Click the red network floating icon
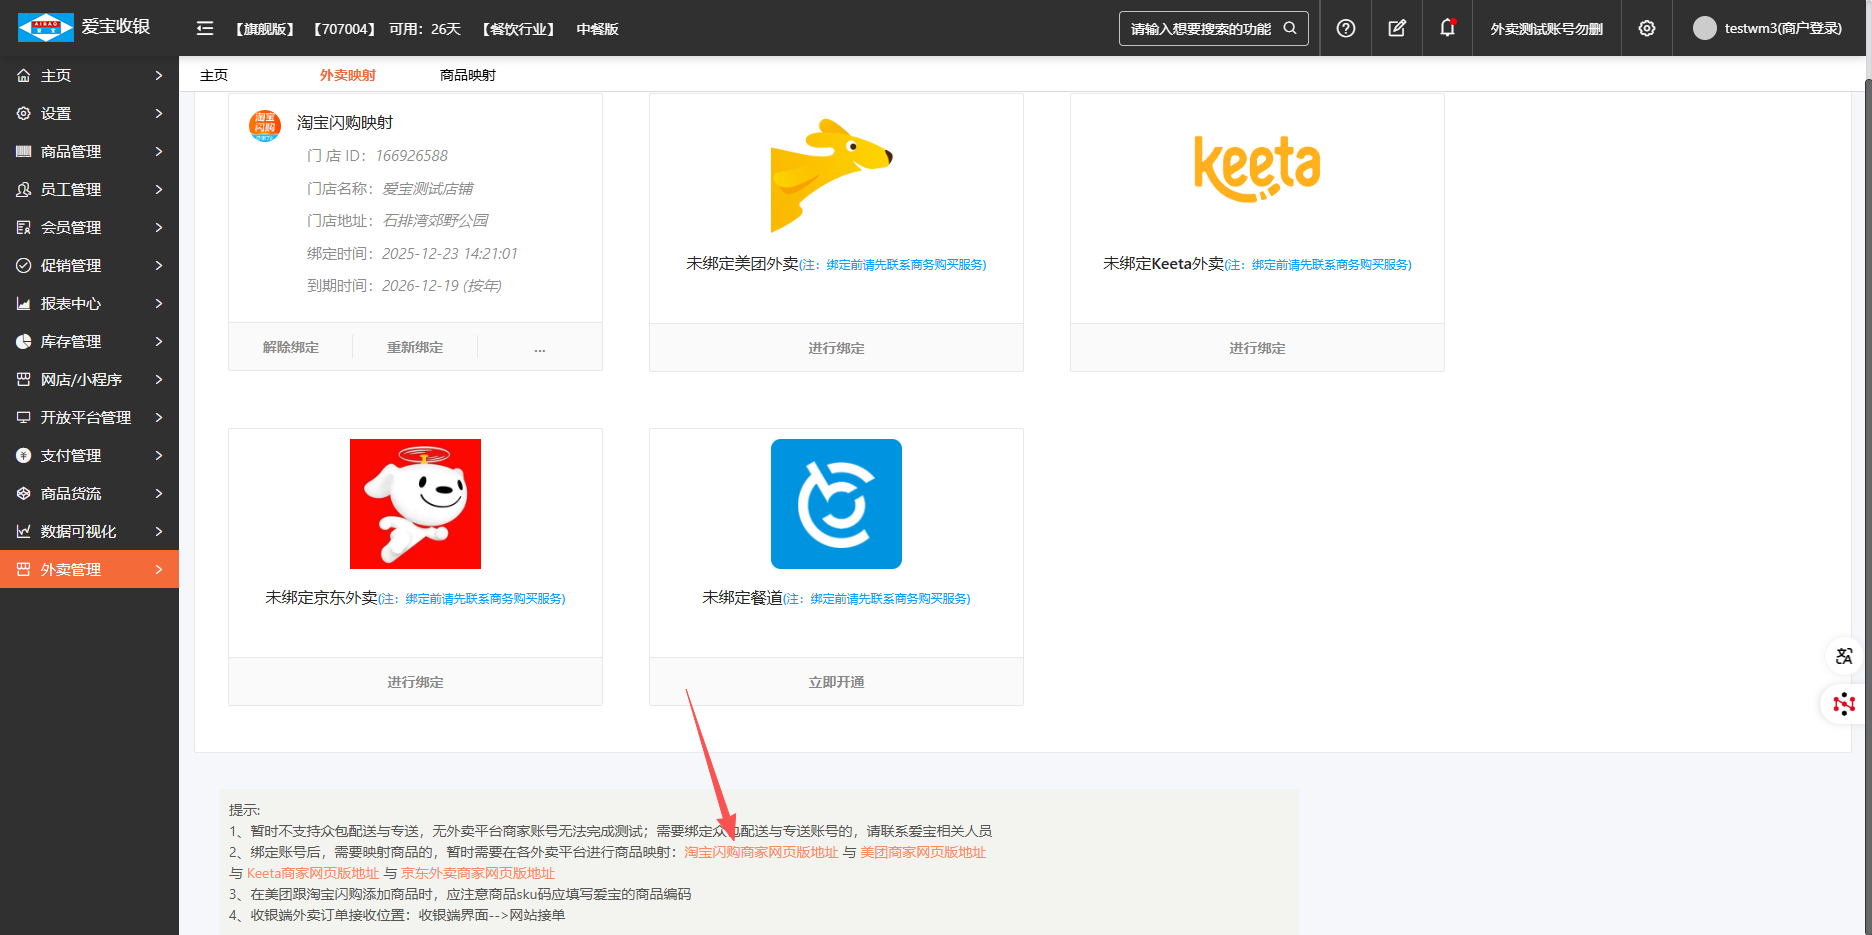 click(x=1844, y=704)
